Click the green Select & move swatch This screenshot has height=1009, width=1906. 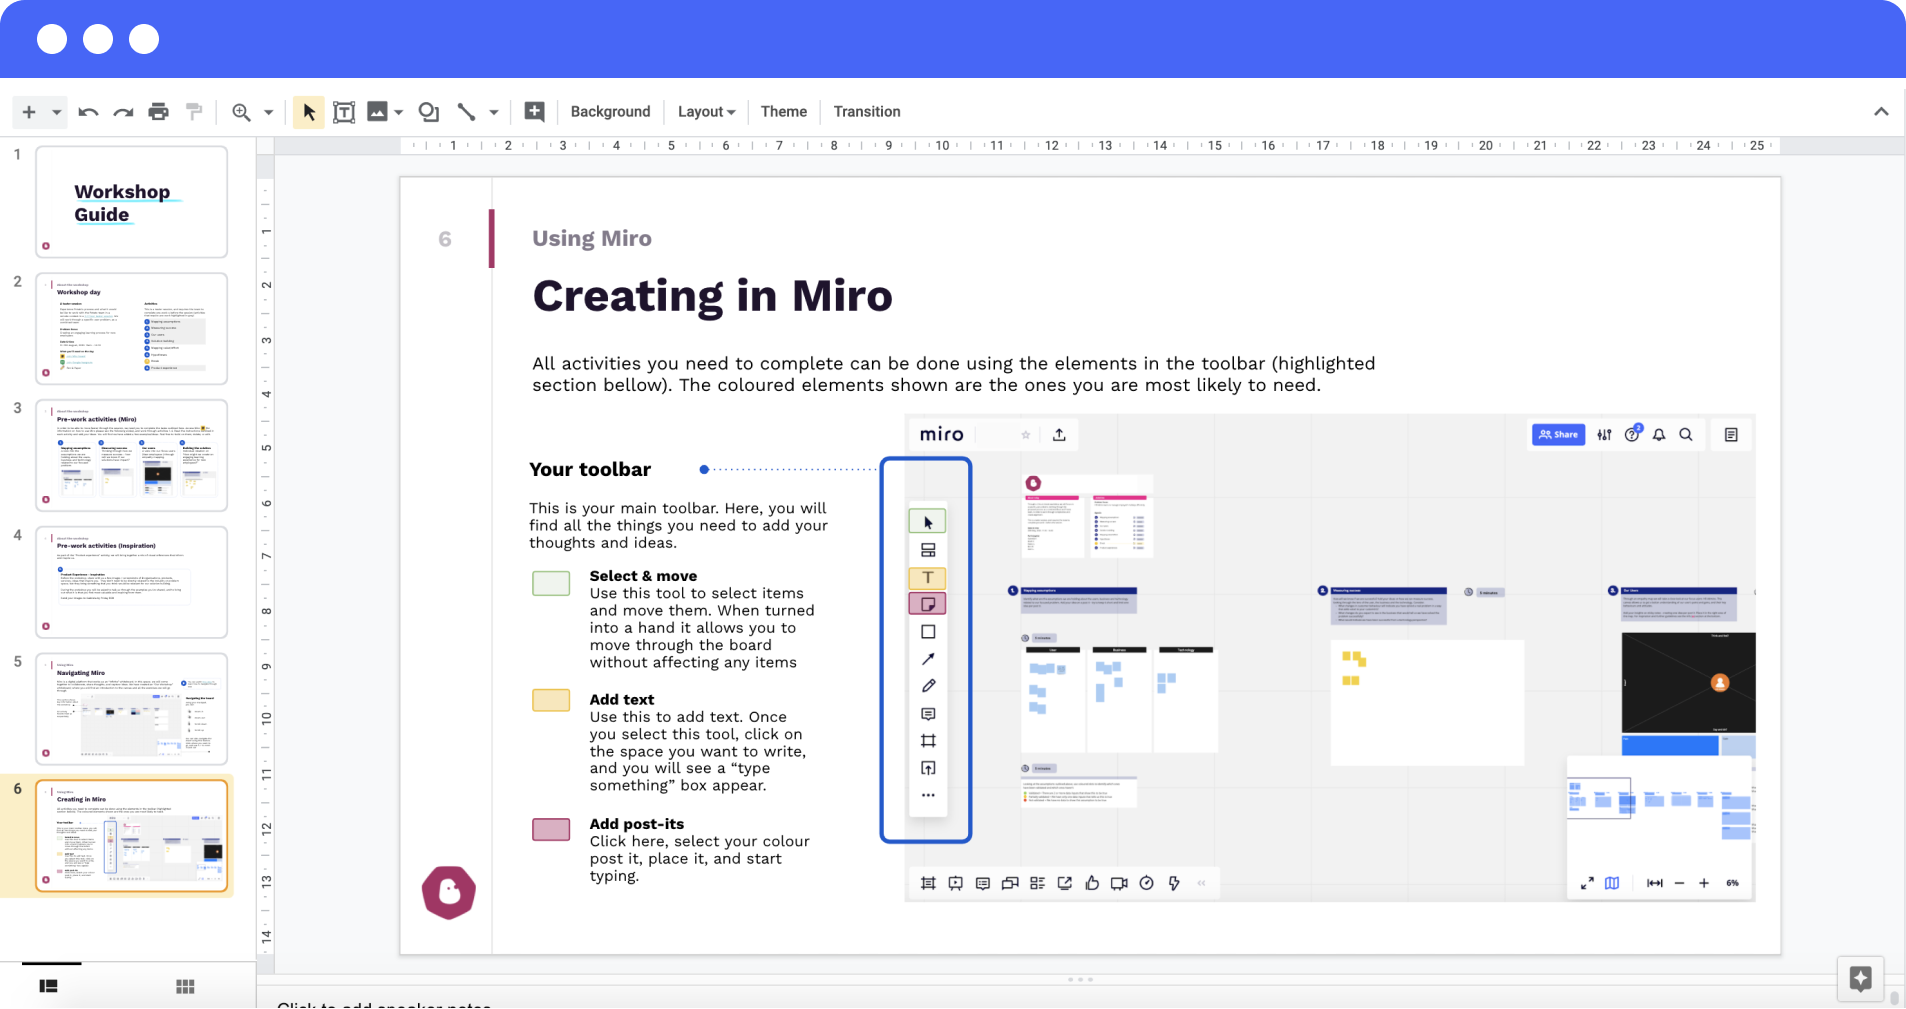pos(551,583)
